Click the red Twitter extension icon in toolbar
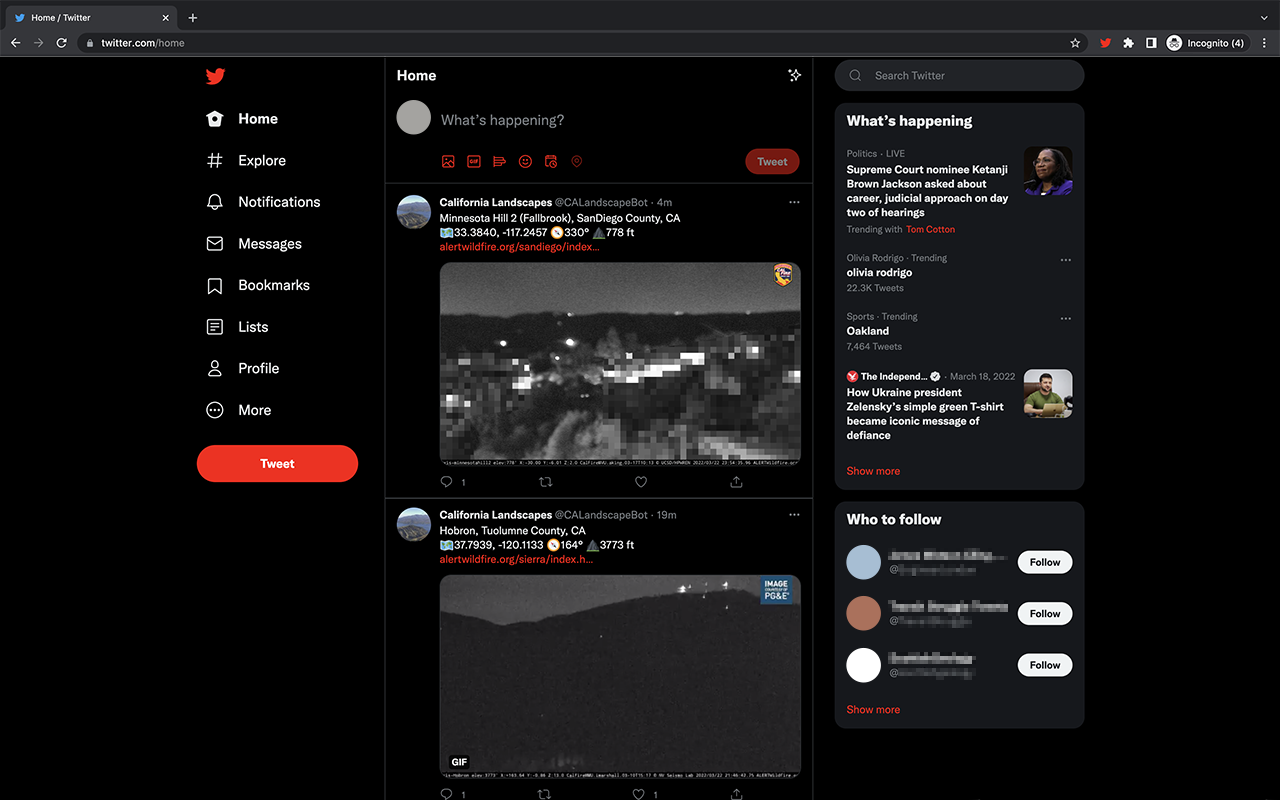1280x800 pixels. coord(1105,43)
